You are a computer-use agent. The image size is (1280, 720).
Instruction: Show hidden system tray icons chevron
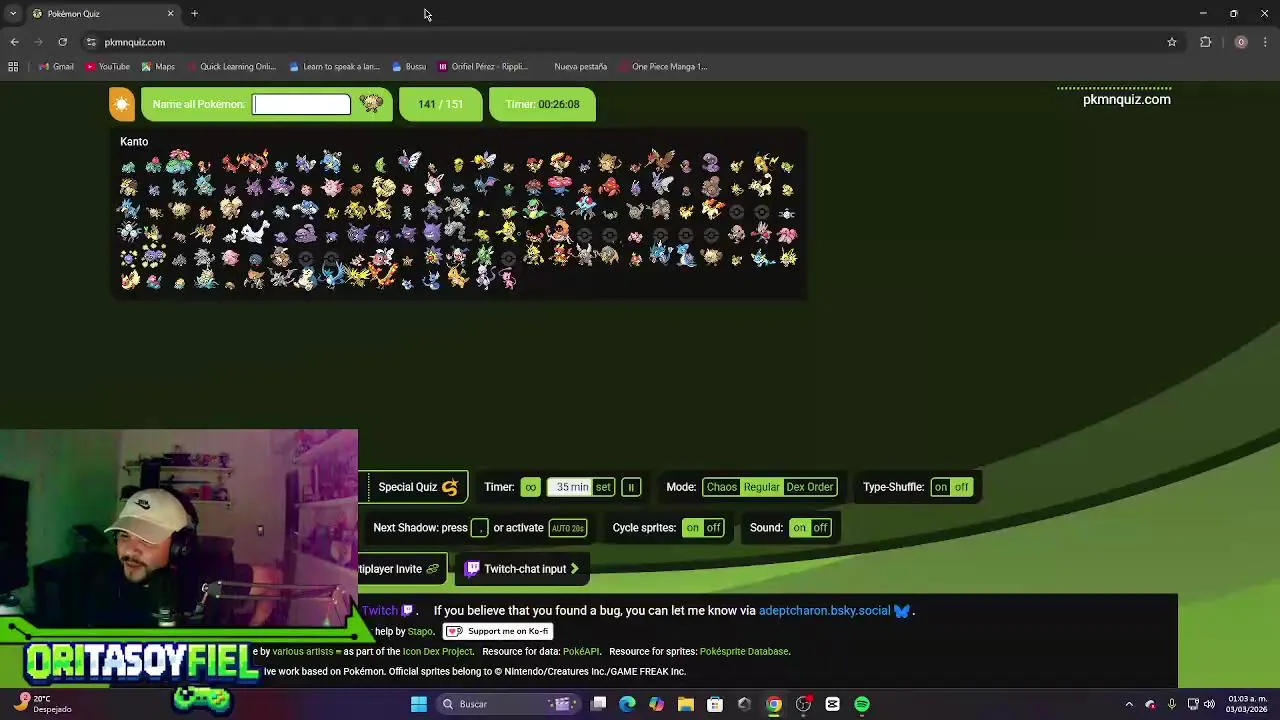click(1129, 704)
